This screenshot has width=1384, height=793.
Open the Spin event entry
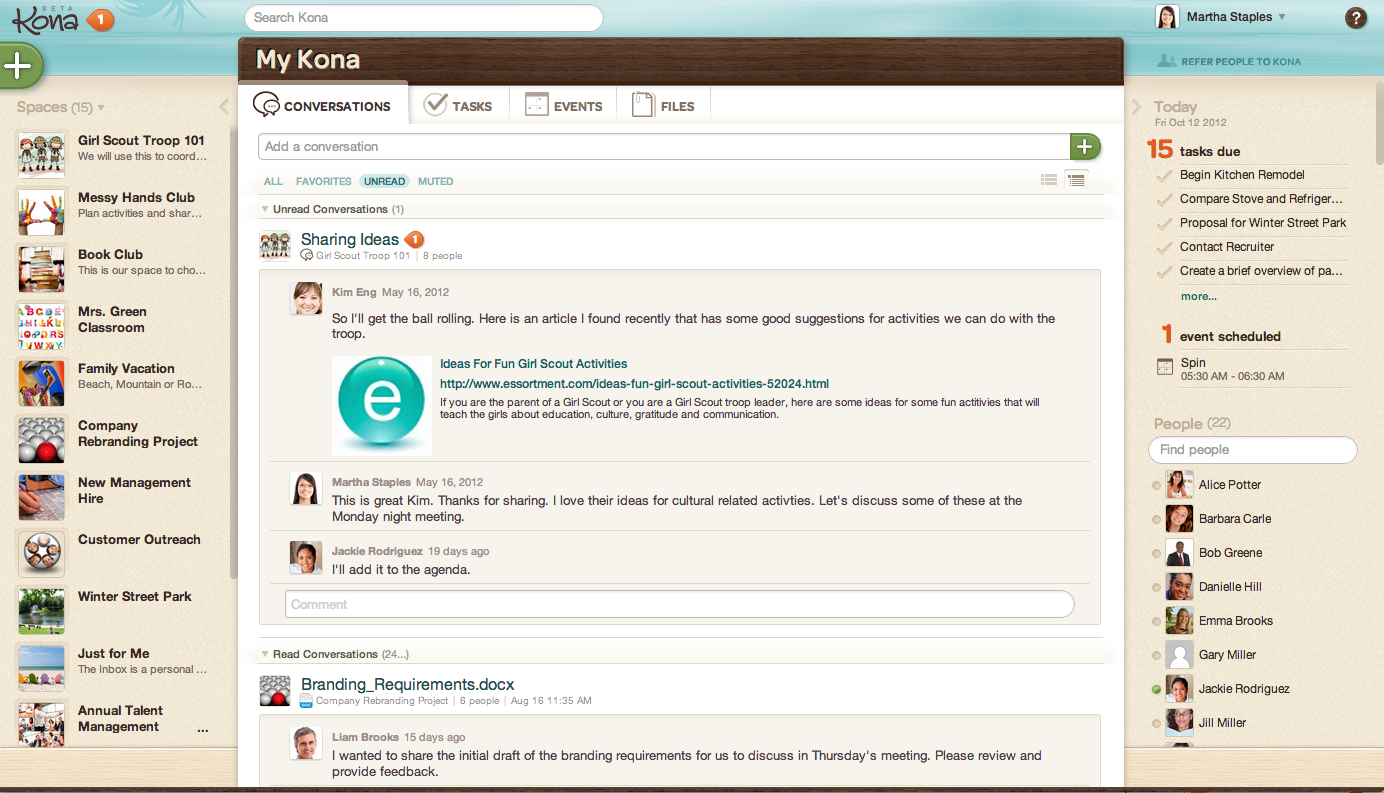[1232, 369]
